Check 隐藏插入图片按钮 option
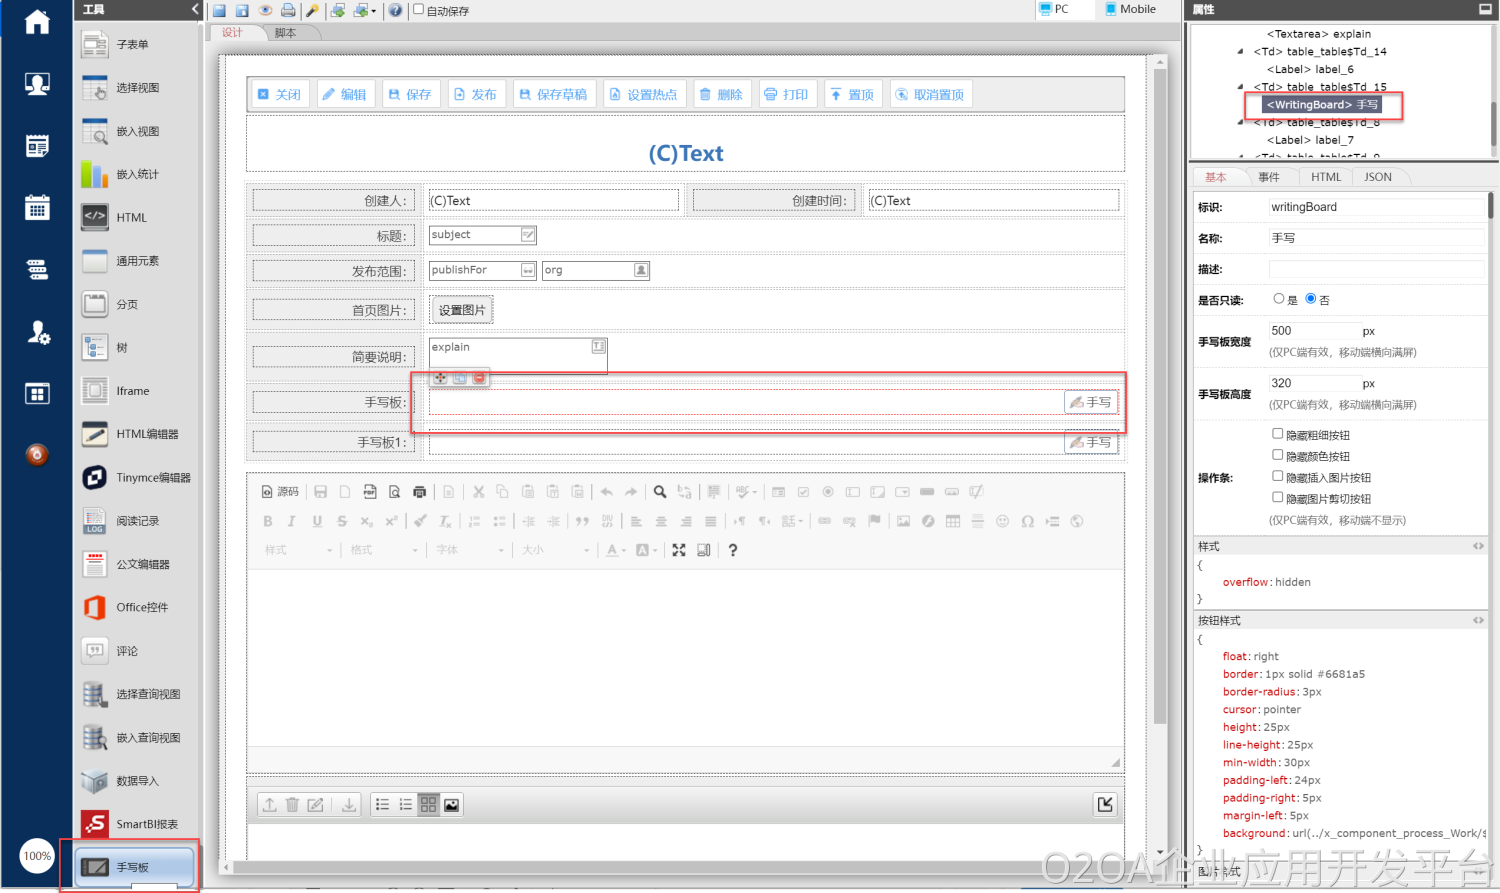The width and height of the screenshot is (1500, 893). (1277, 477)
